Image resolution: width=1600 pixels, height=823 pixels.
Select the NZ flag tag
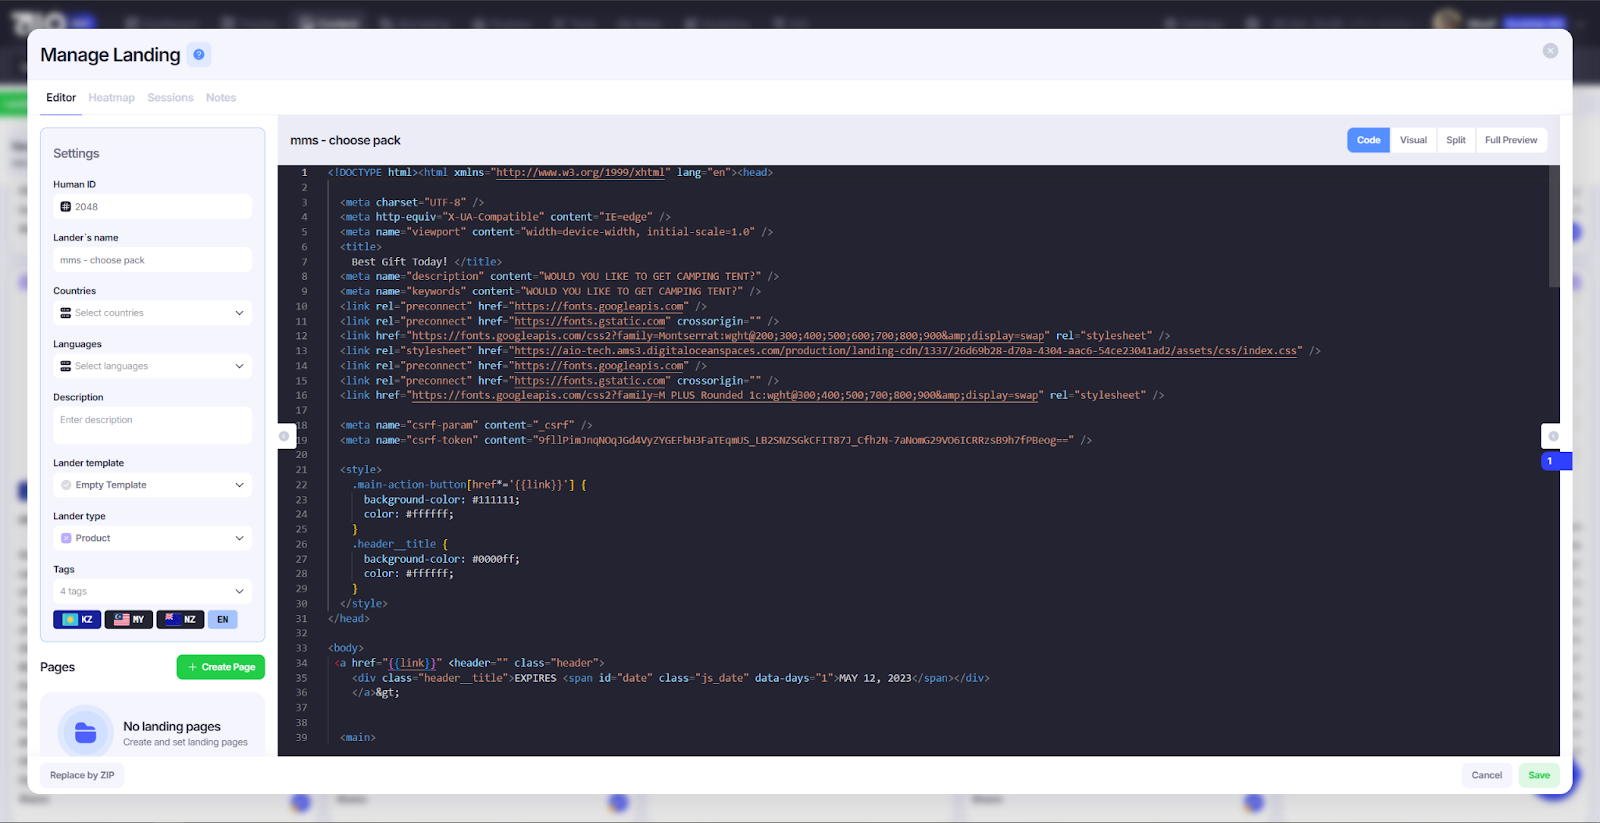180,619
